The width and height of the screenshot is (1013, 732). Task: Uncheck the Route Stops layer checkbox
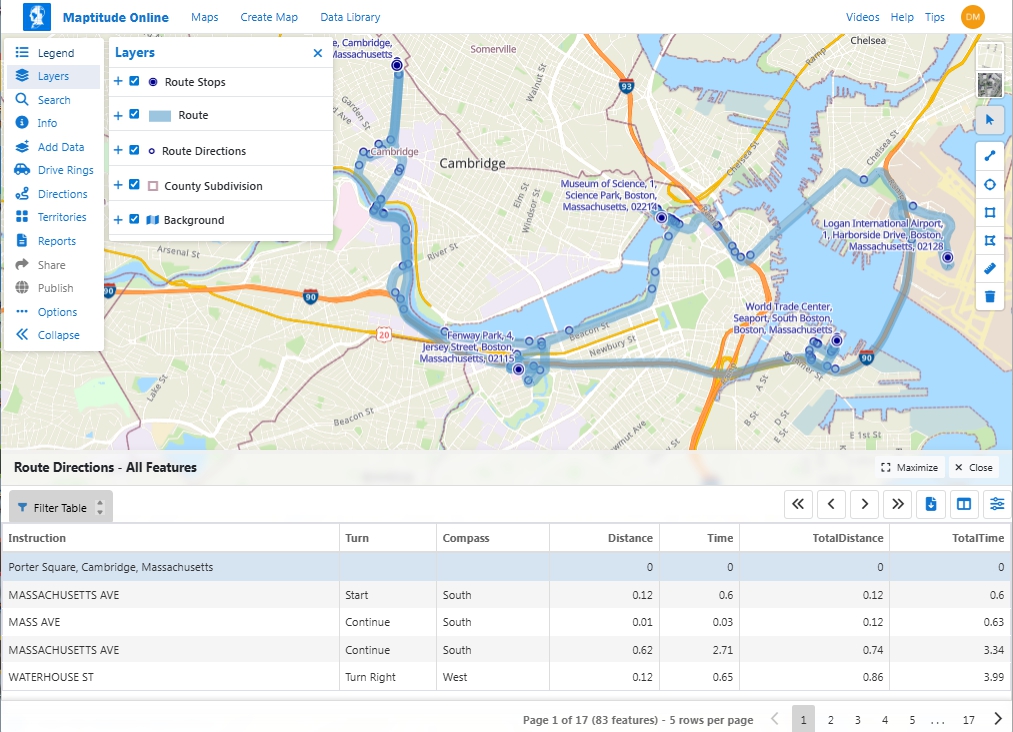[x=134, y=82]
